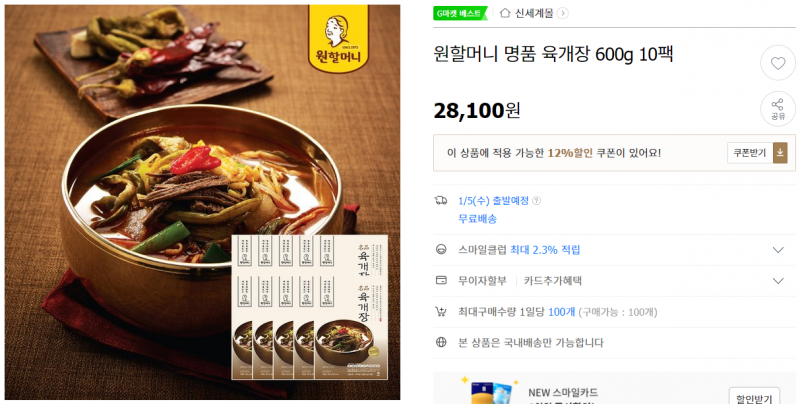Click the delivery truck icon

click(441, 201)
